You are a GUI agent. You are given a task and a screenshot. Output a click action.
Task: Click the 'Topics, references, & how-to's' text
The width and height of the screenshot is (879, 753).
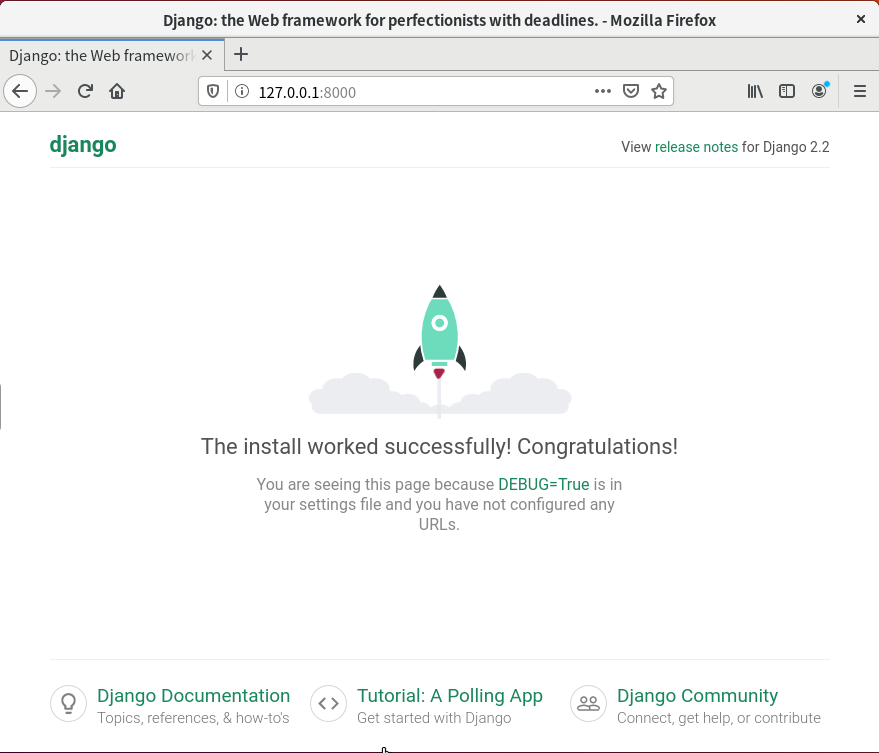click(x=193, y=718)
